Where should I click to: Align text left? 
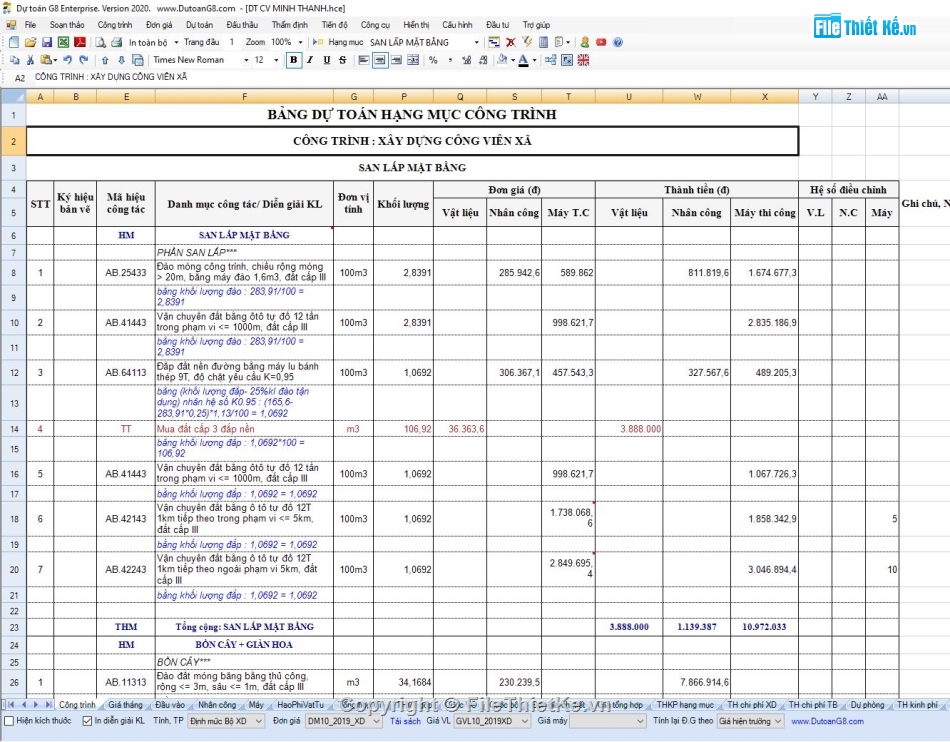[364, 60]
